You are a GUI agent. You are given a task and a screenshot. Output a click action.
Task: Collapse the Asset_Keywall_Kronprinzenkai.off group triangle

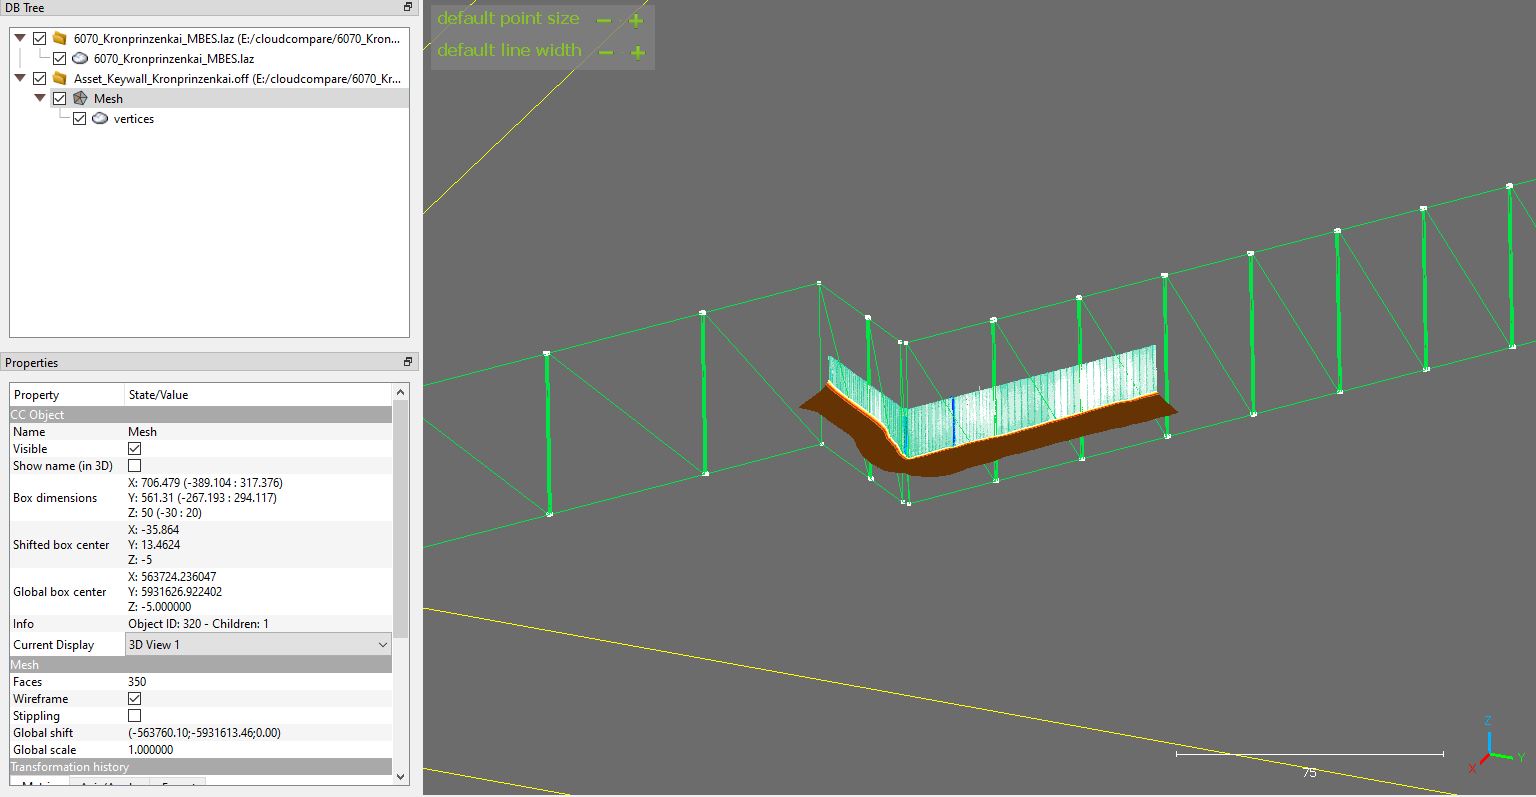tap(19, 78)
